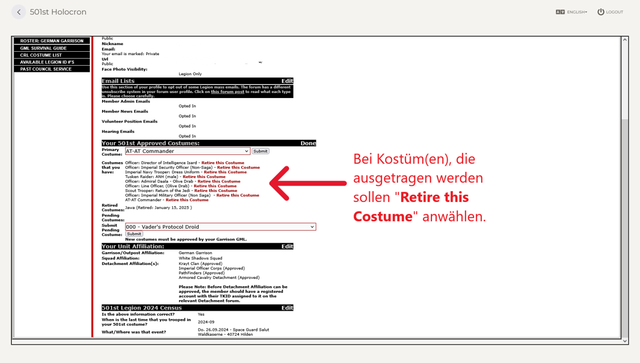Click the 'White Shadows Squad' text
640x363 pixels.
pos(200,258)
